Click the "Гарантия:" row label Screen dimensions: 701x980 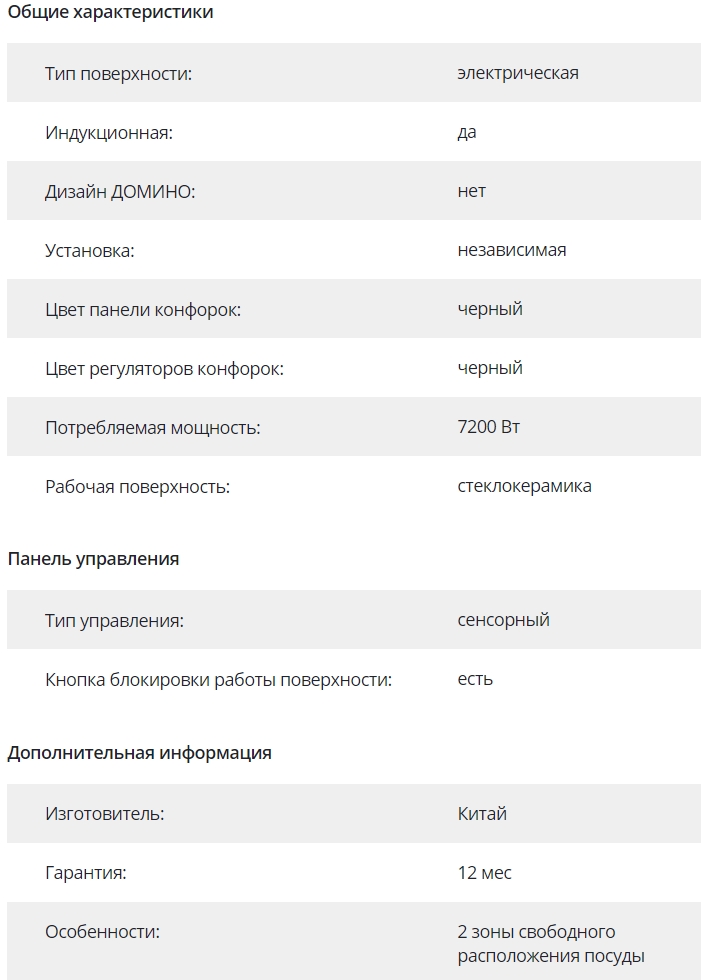86,873
